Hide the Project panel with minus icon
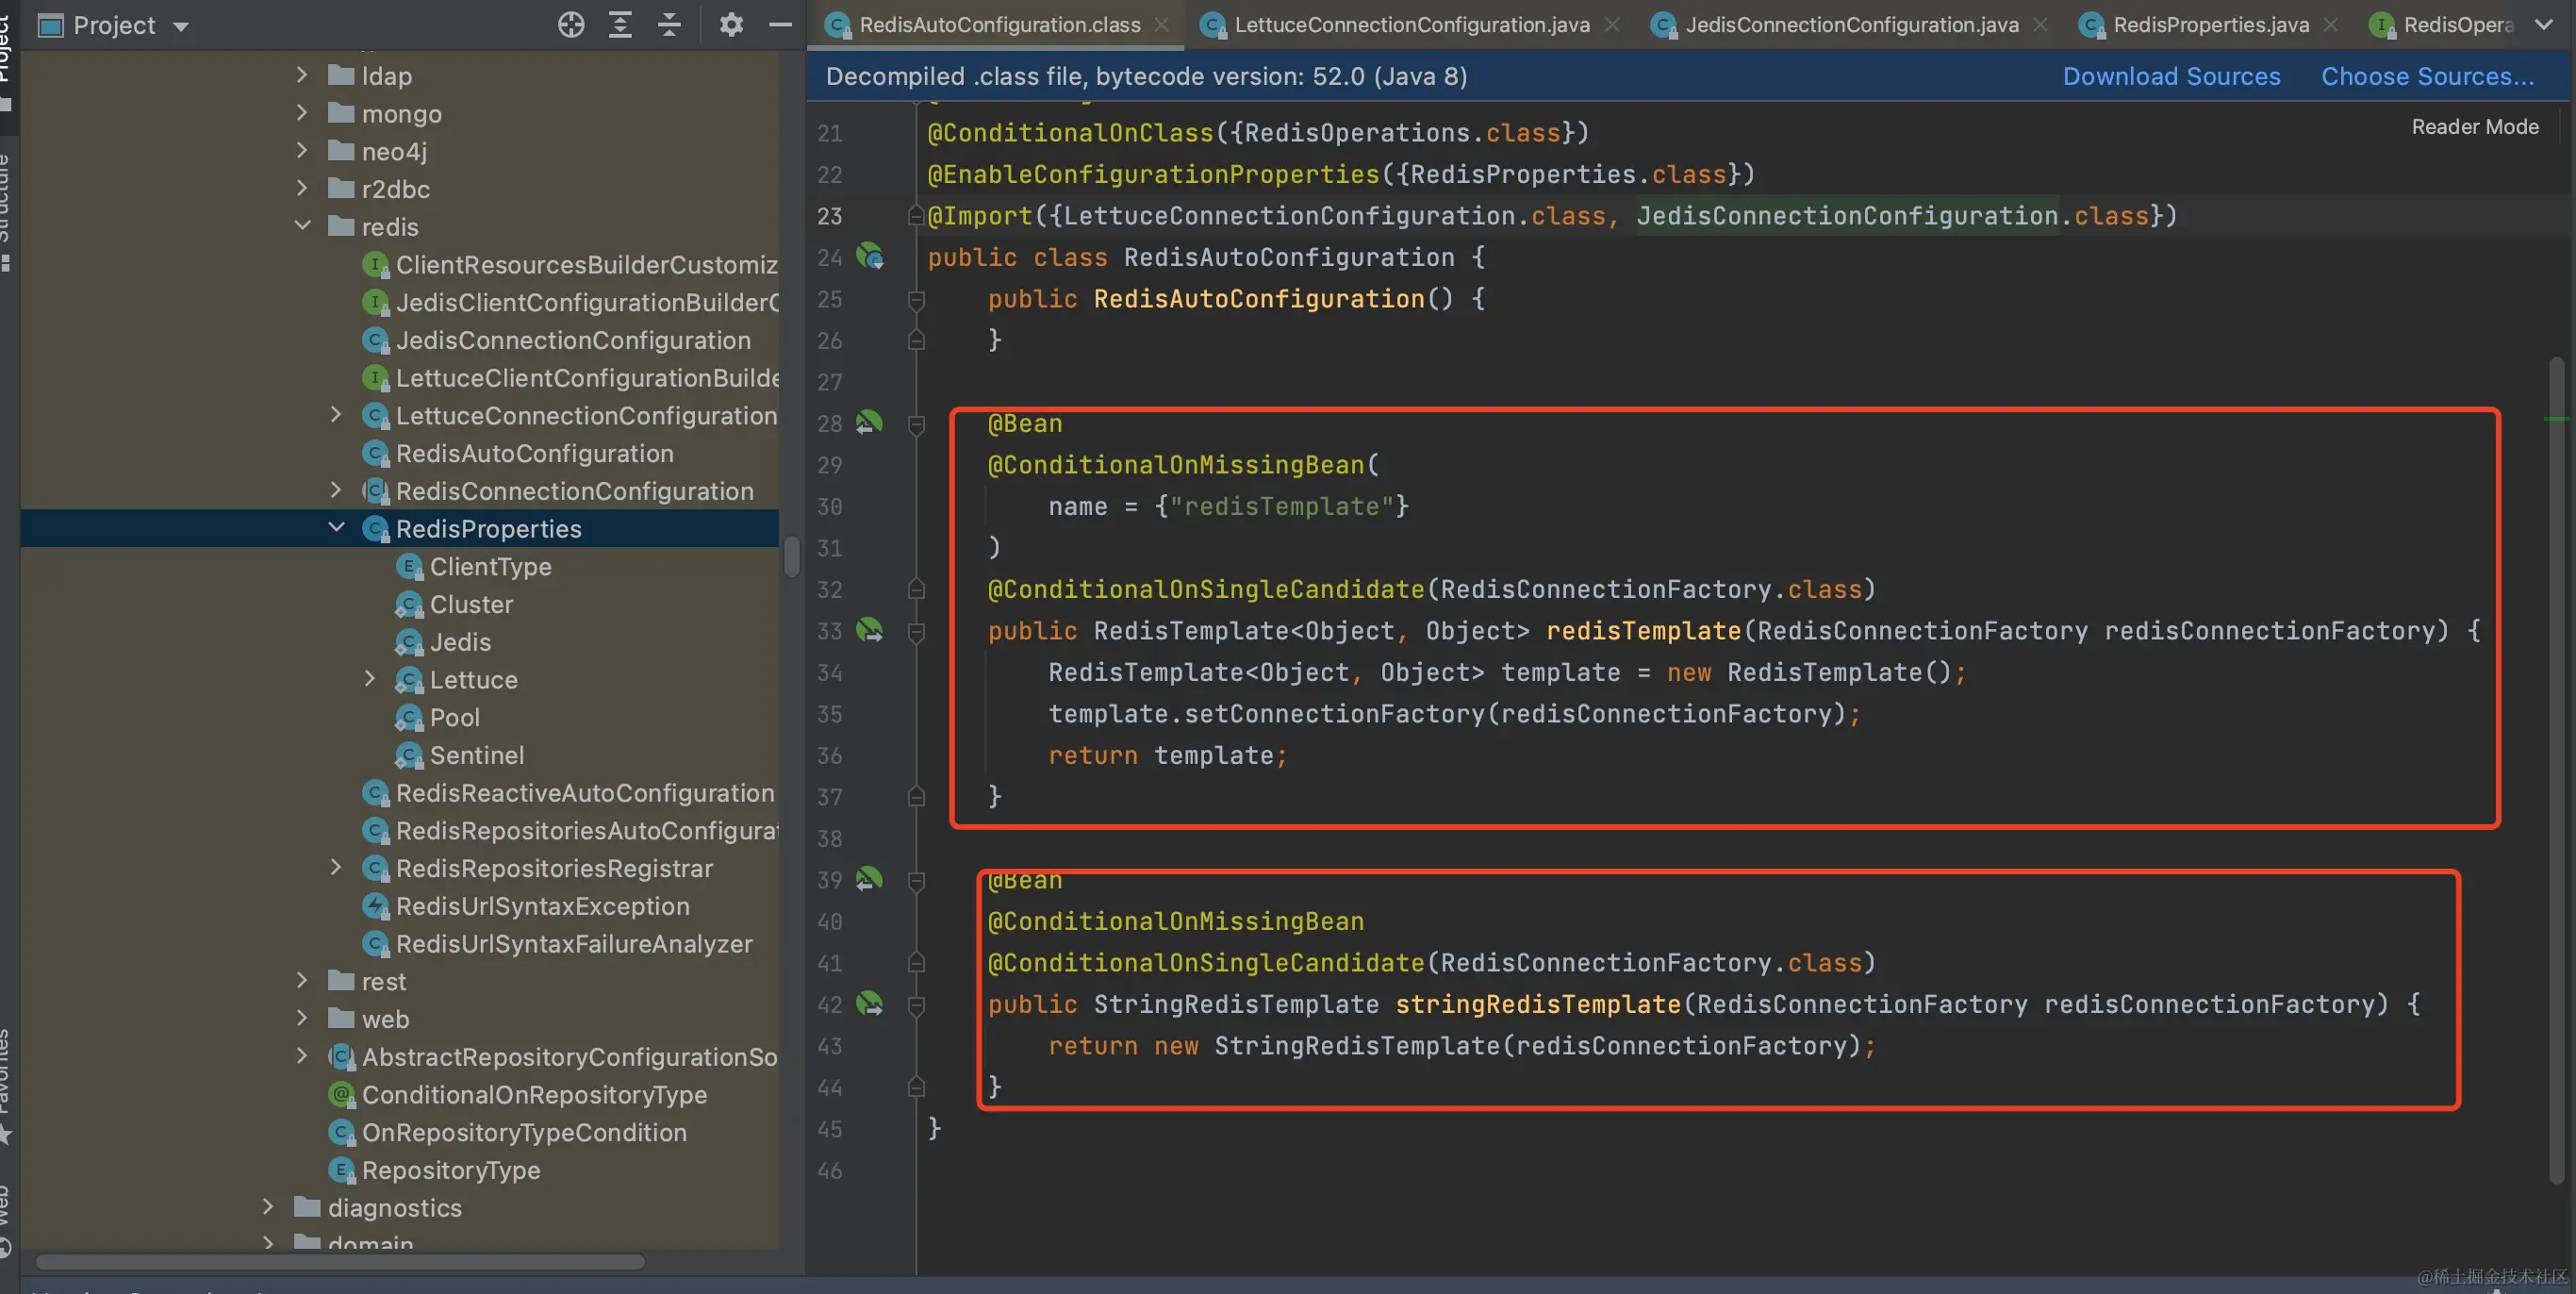The height and width of the screenshot is (1294, 2576). [x=780, y=25]
